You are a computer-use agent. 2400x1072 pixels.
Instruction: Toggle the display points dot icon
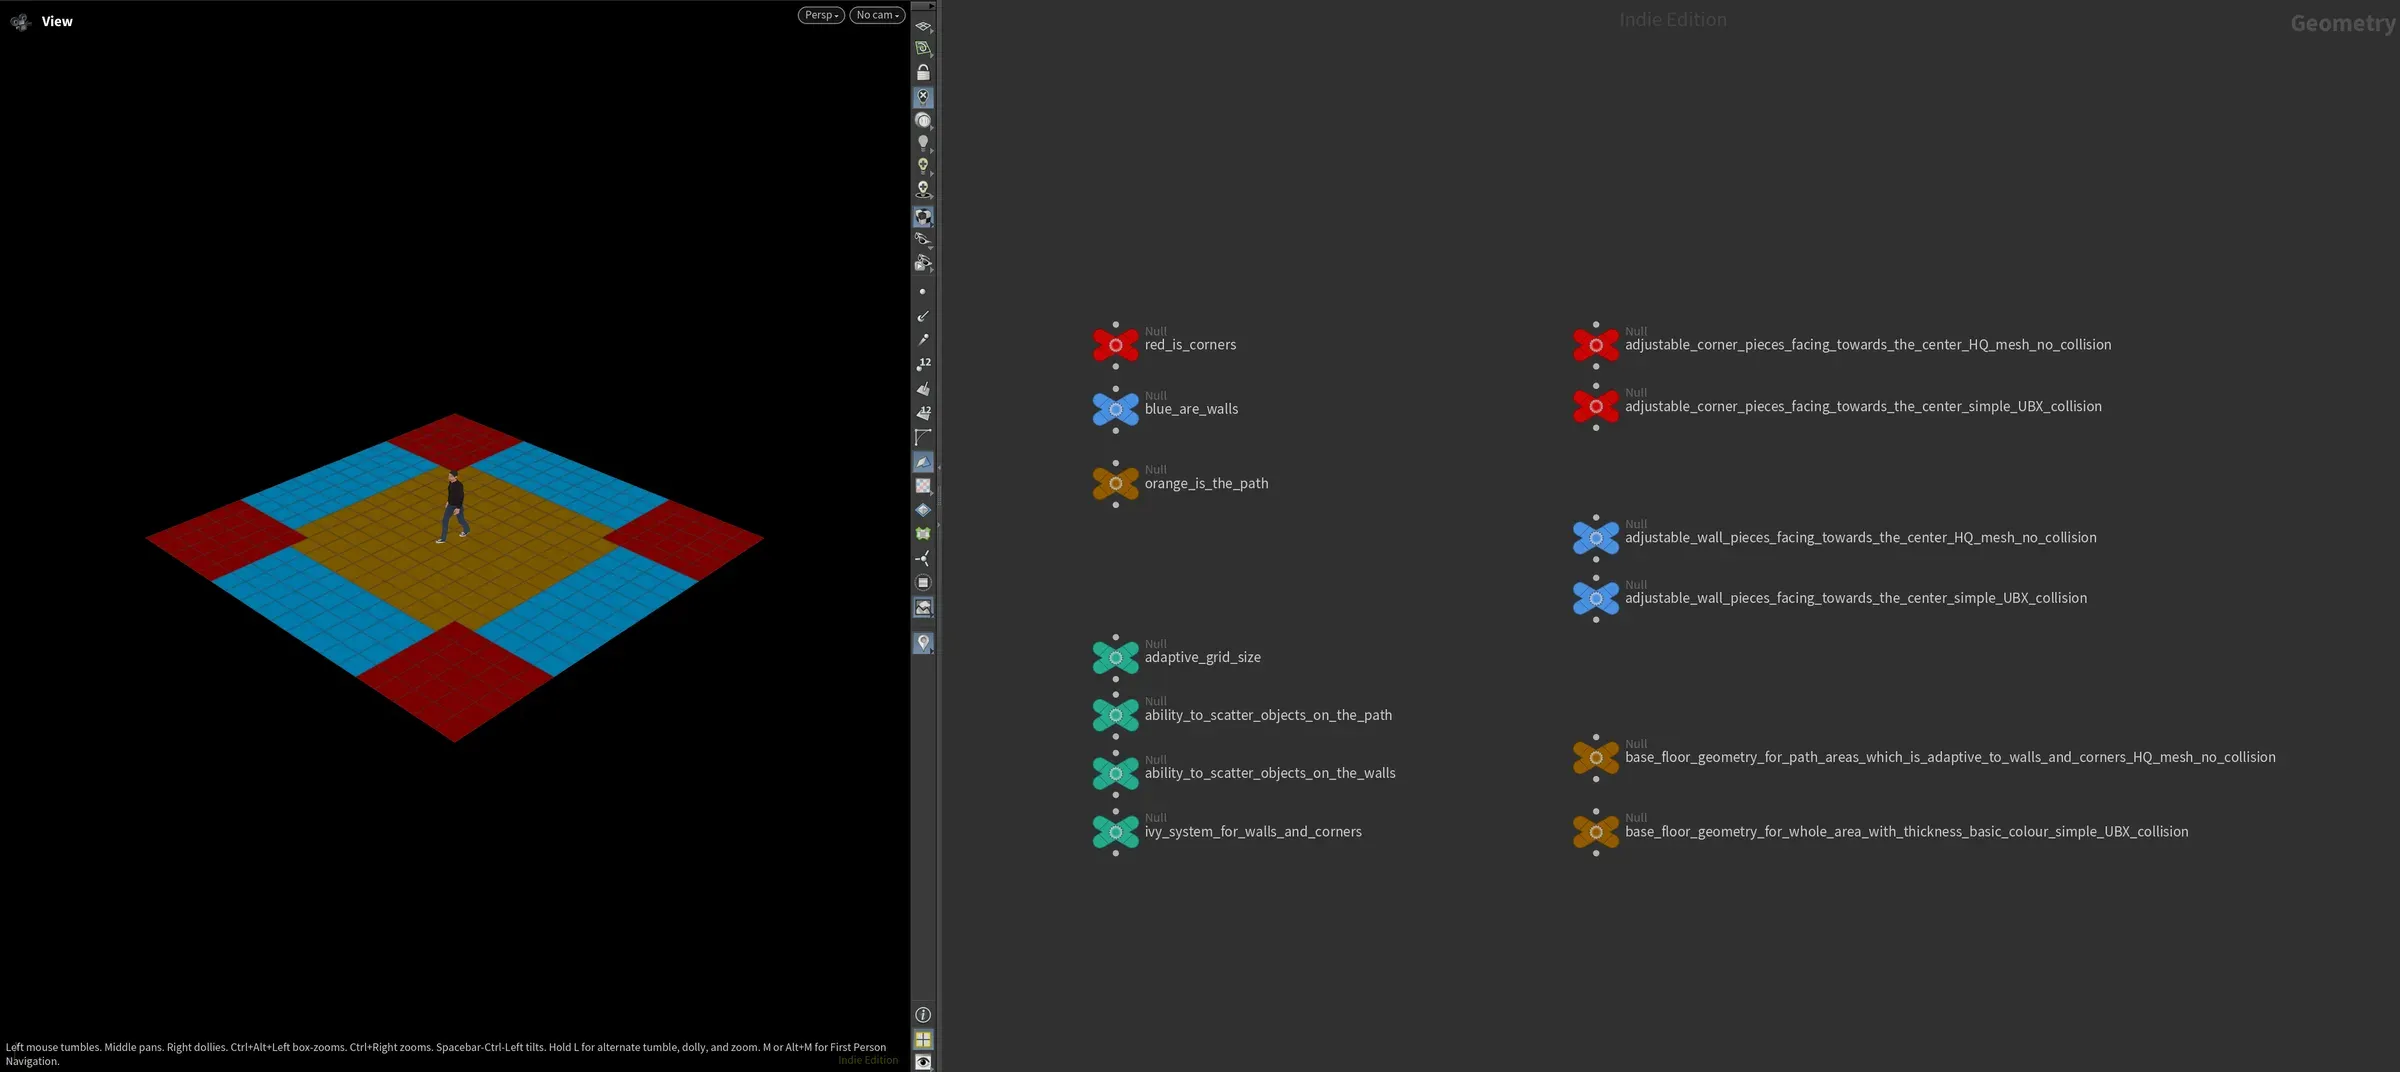coord(922,292)
